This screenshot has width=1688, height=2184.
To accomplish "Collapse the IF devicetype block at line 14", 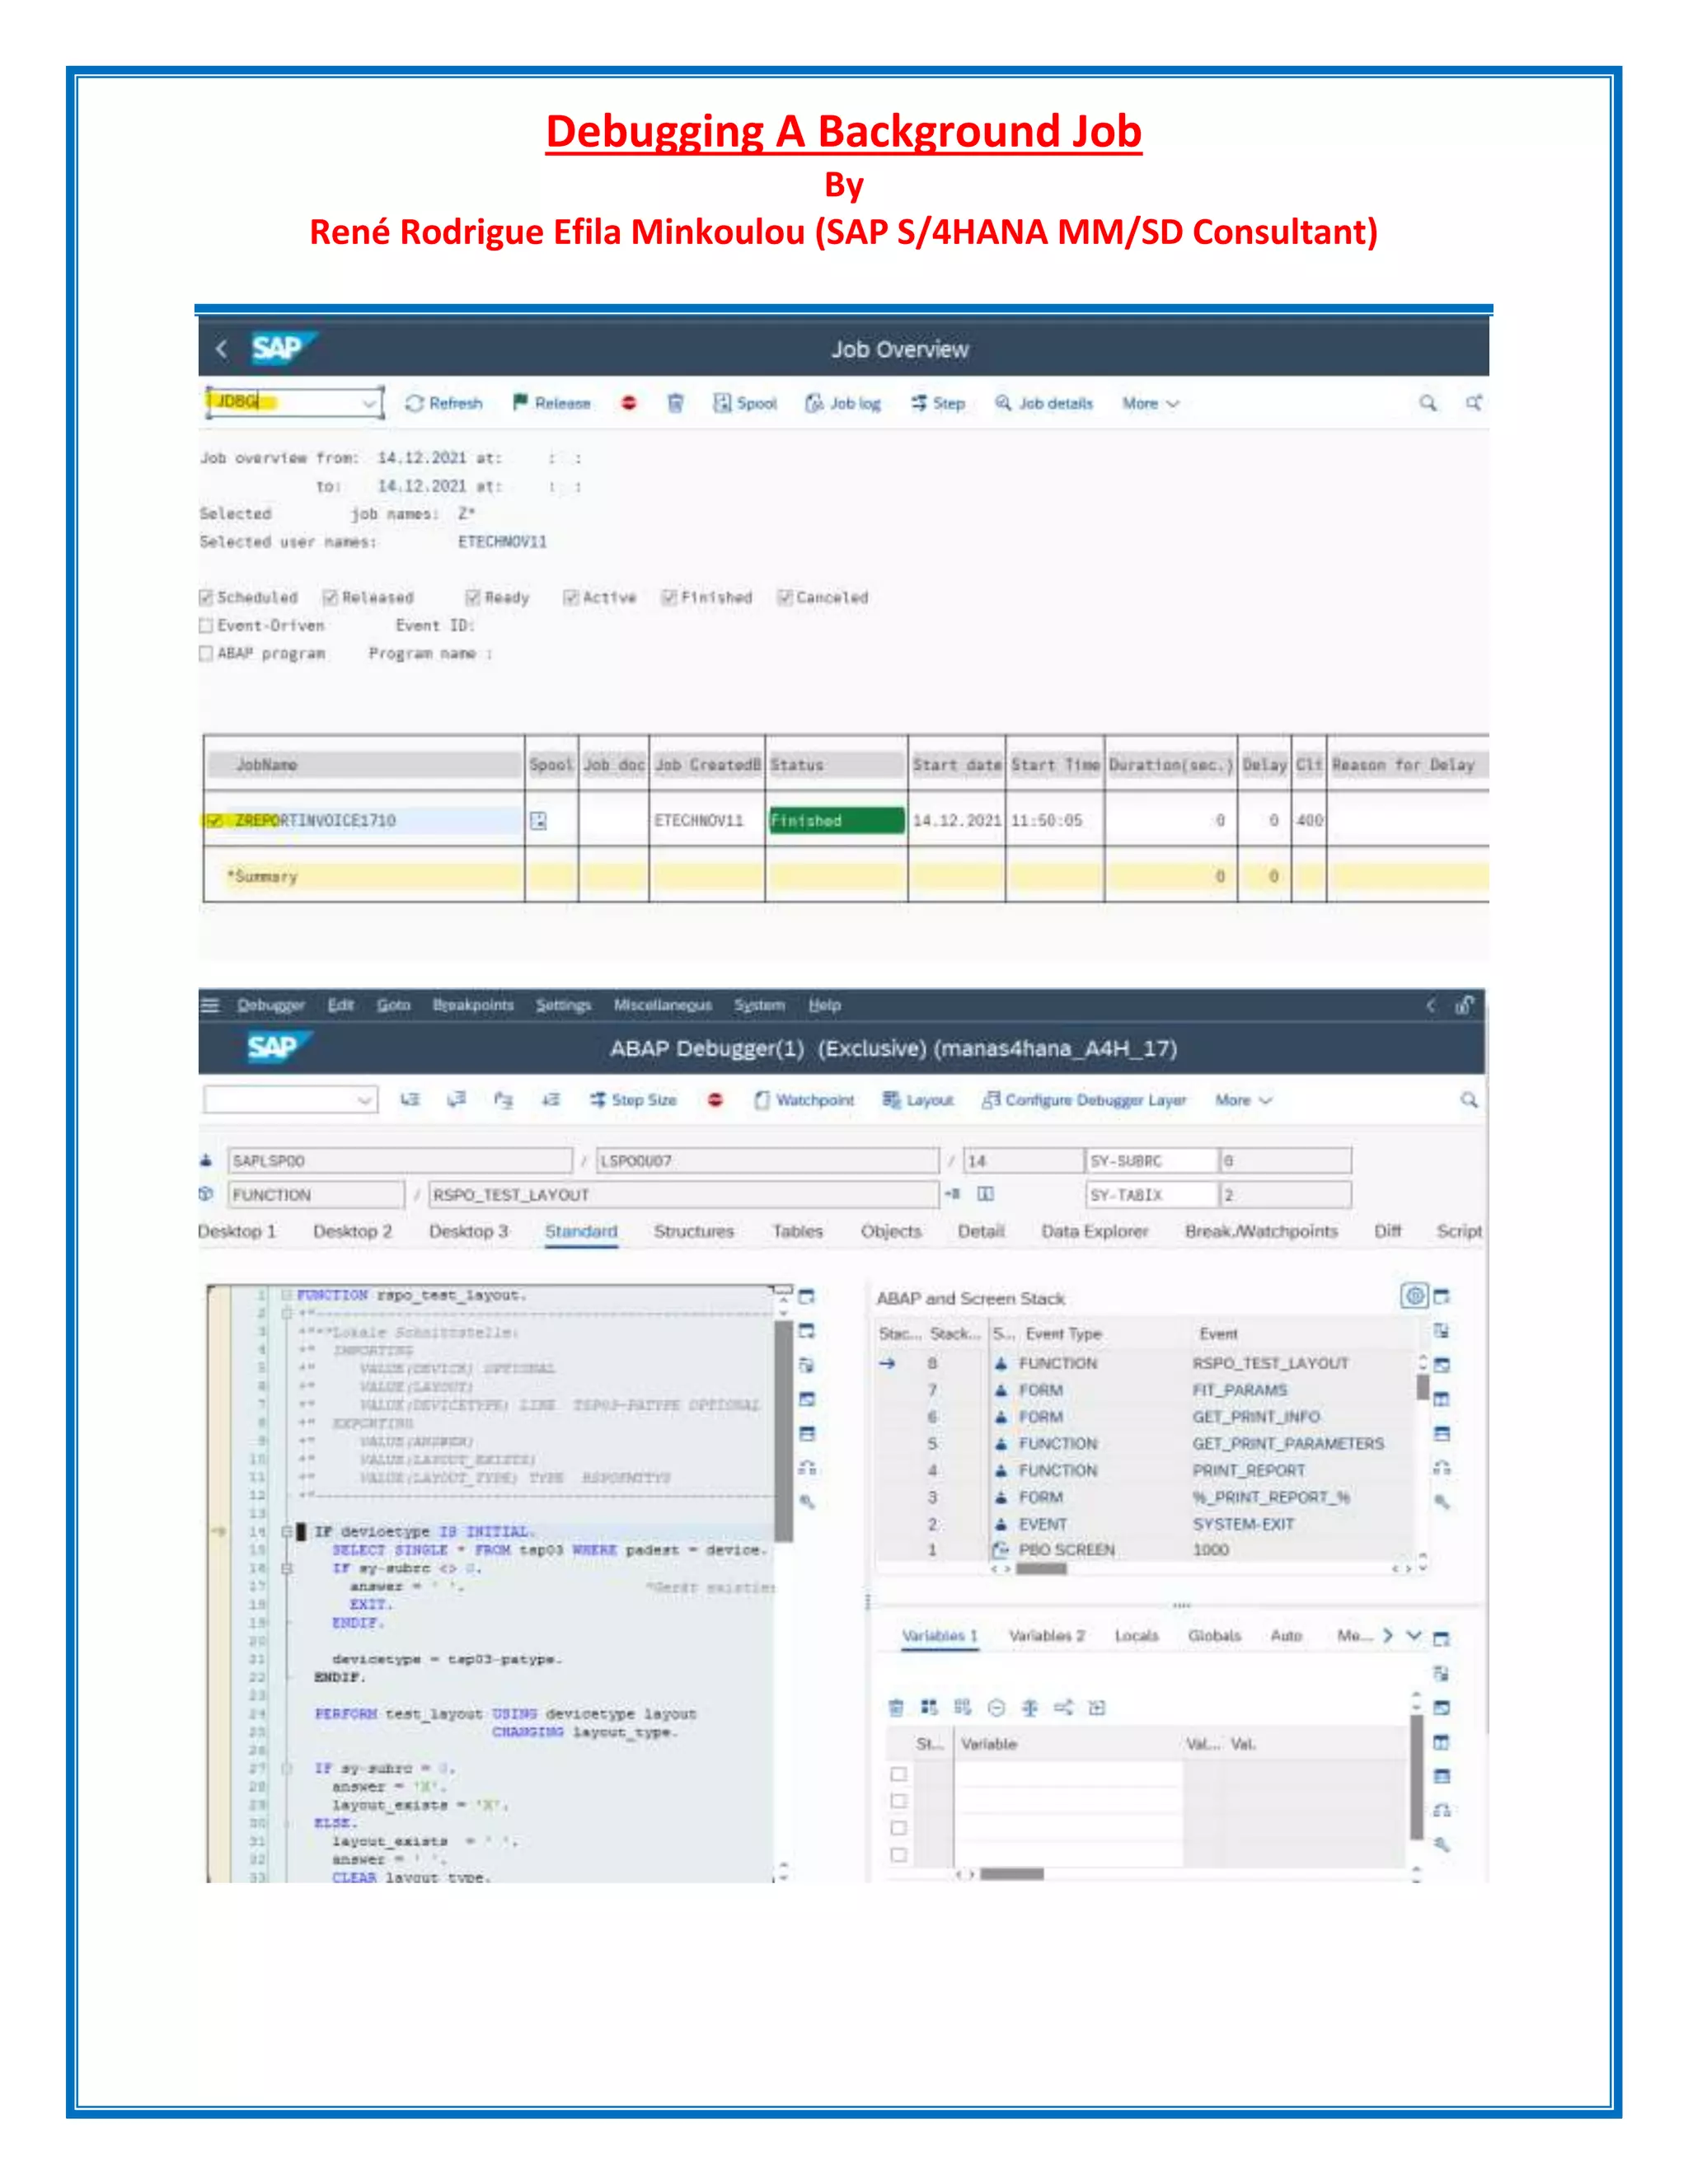I will 287,1531.
